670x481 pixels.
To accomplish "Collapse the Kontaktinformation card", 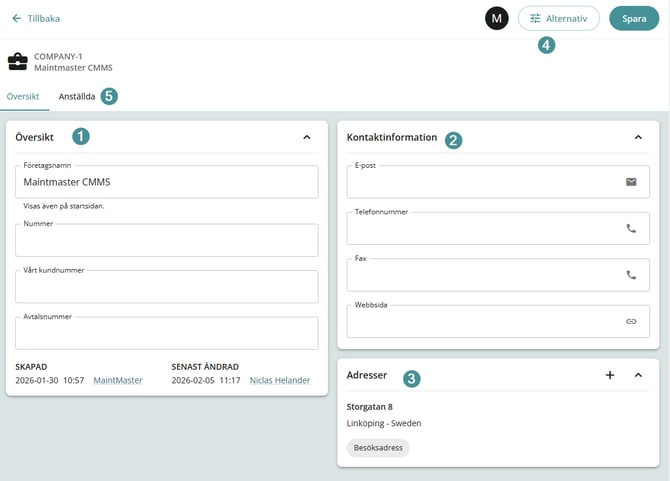I will point(638,137).
